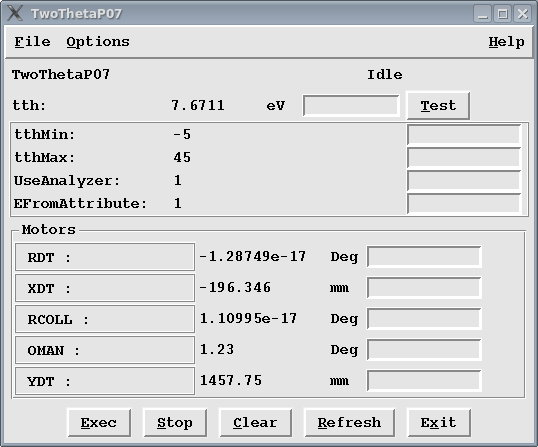
Task: Minimize the TwoThetaP07 window
Action: click(x=483, y=14)
